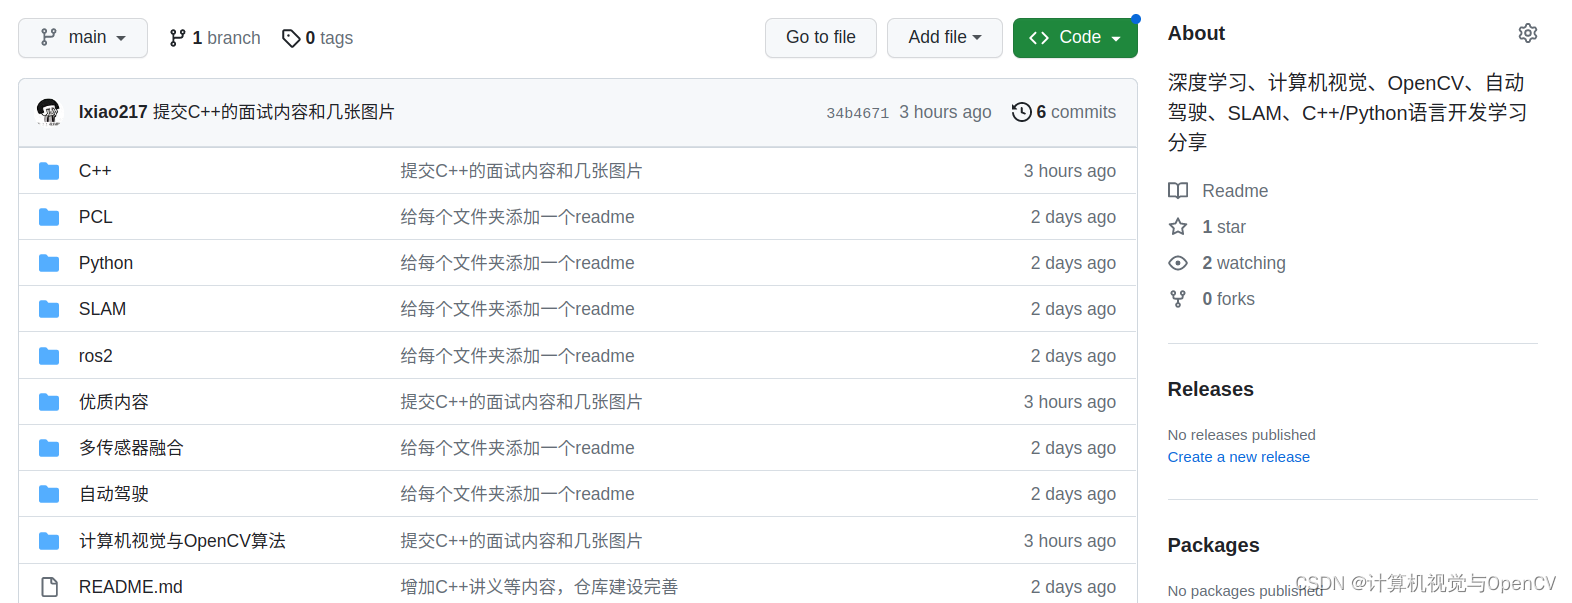
Task: Click Create a new release
Action: (1238, 457)
